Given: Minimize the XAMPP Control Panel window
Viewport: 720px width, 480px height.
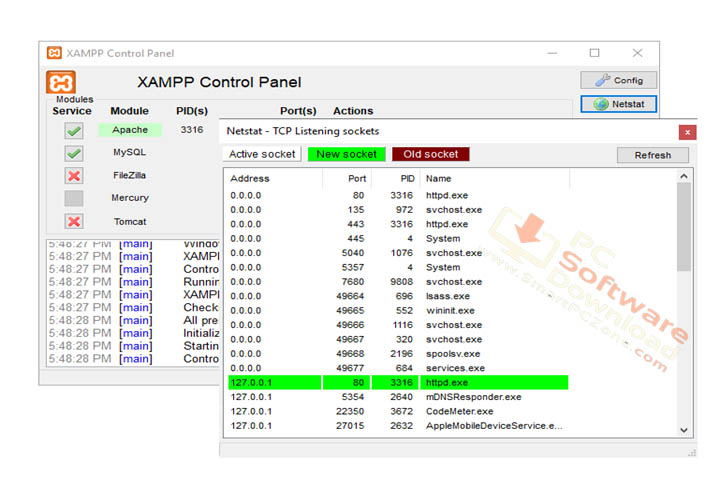Looking at the screenshot, I should [552, 53].
